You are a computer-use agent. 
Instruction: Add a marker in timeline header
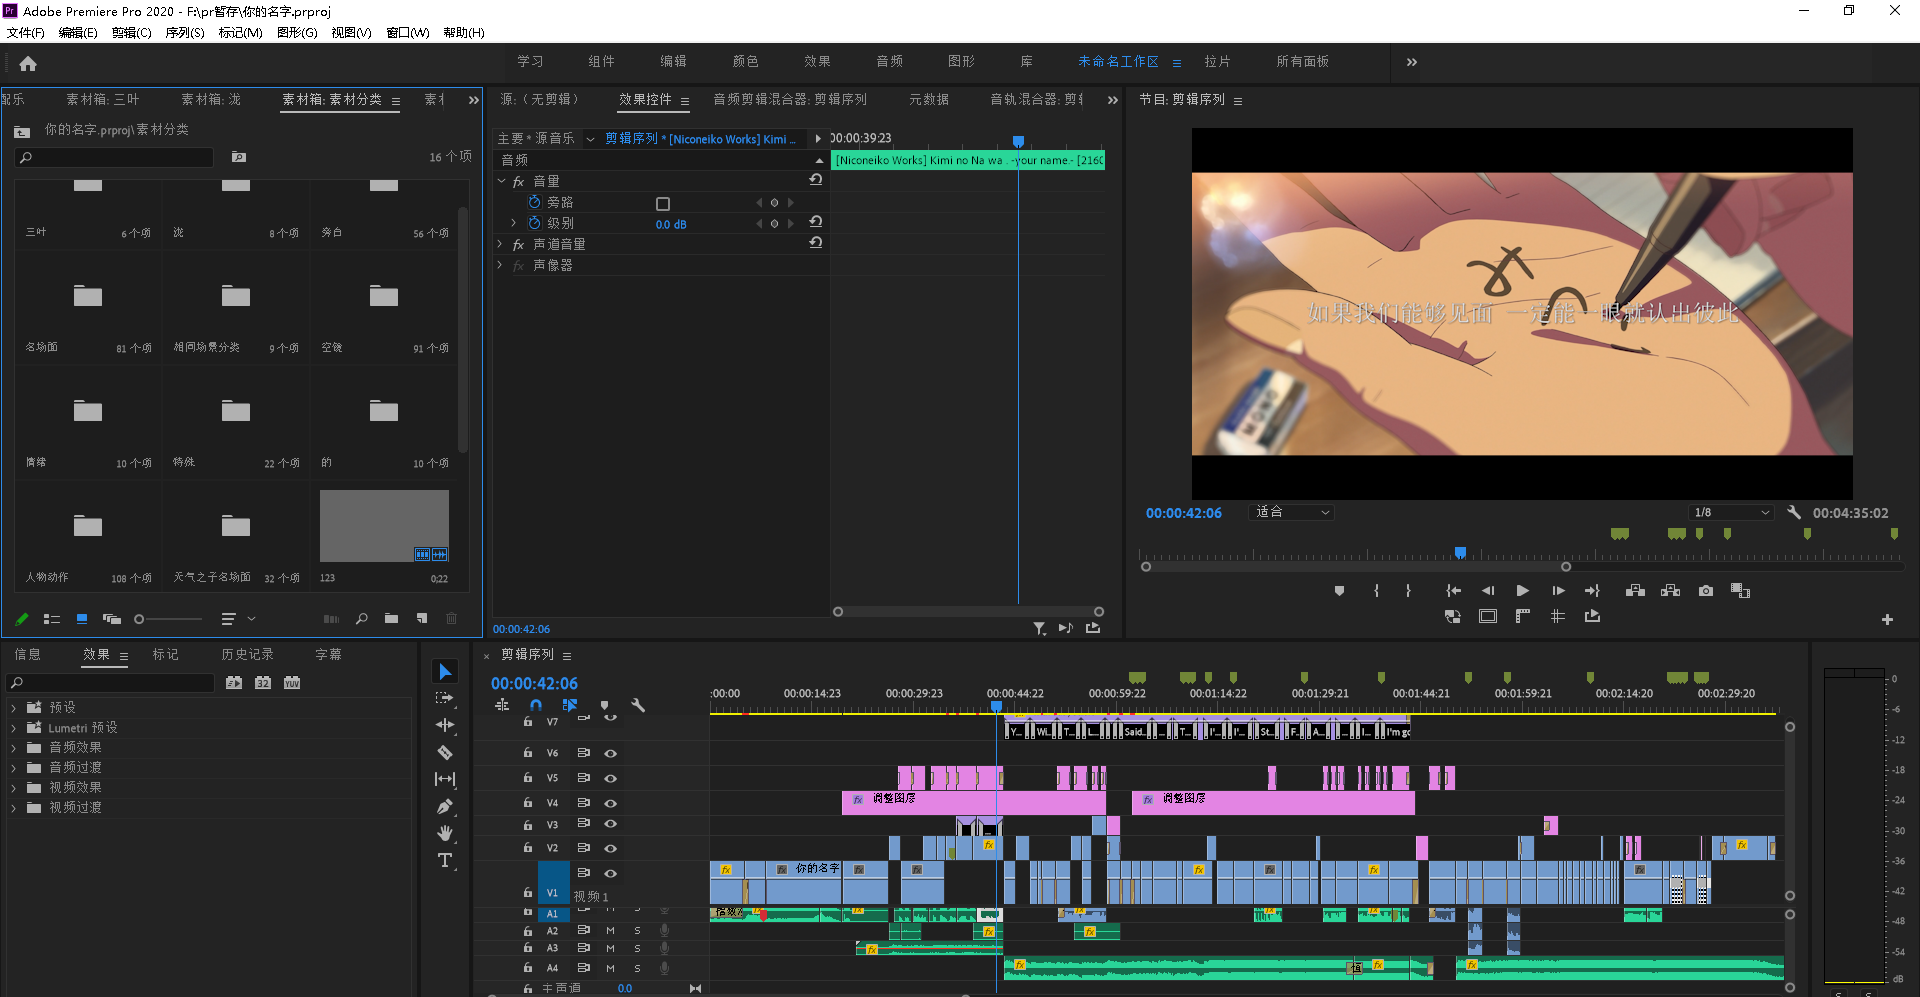604,705
